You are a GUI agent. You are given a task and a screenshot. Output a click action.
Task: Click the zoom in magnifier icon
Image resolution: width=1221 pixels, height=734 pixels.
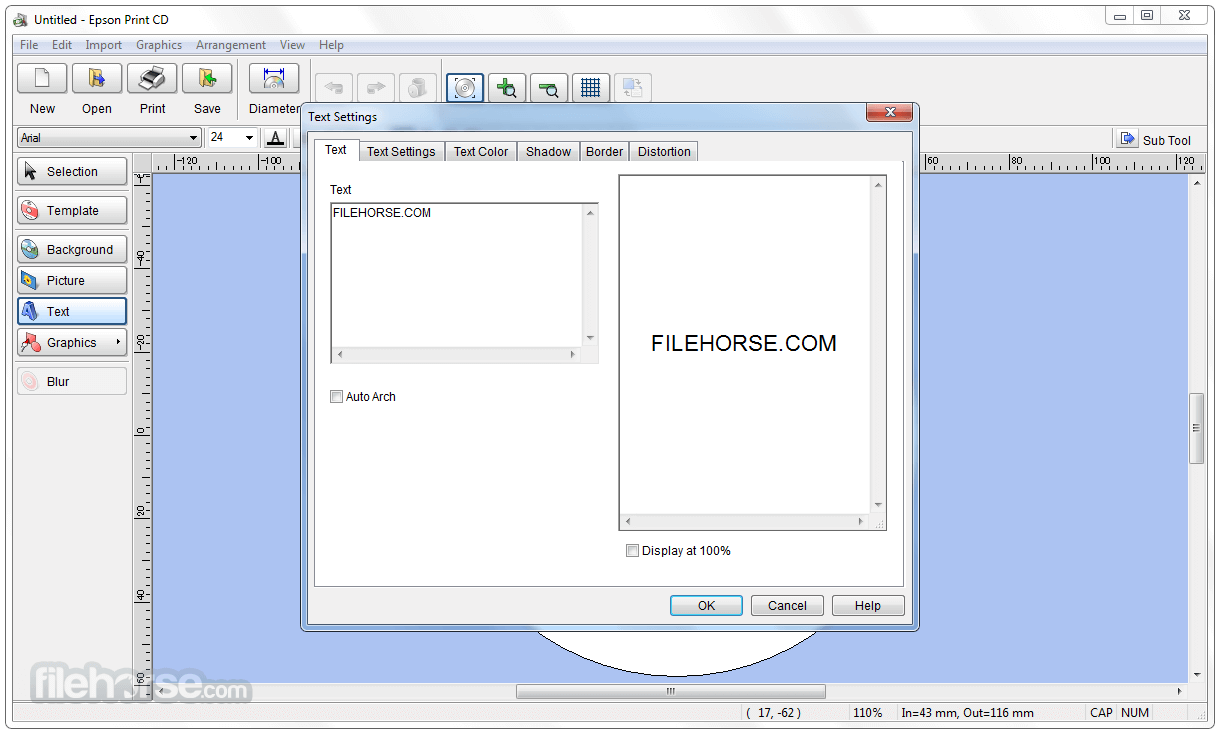[x=506, y=88]
